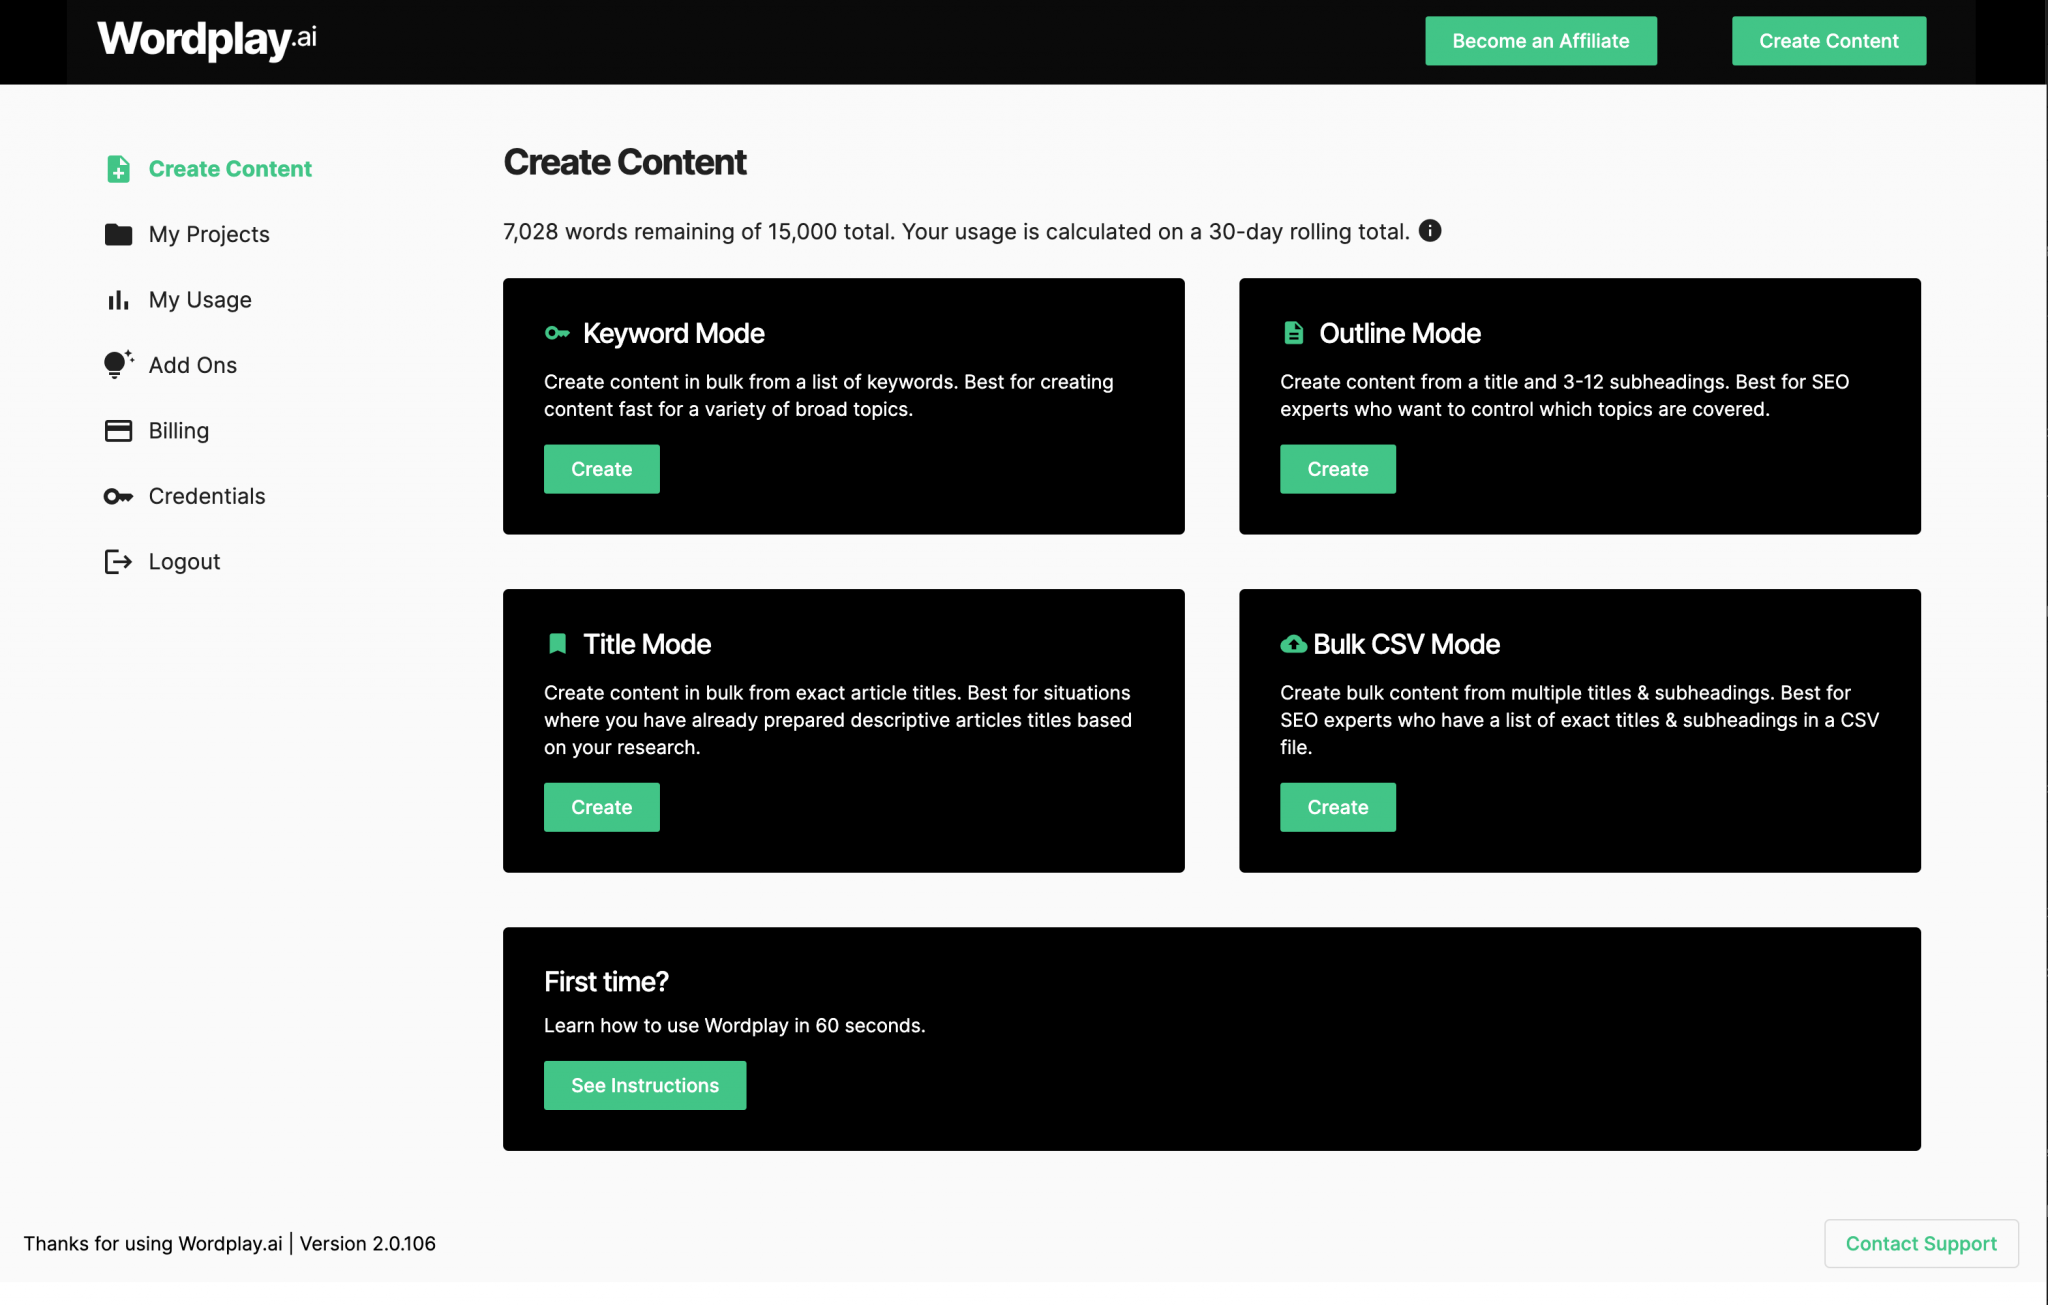Click the Keyword Mode heading

click(x=673, y=333)
